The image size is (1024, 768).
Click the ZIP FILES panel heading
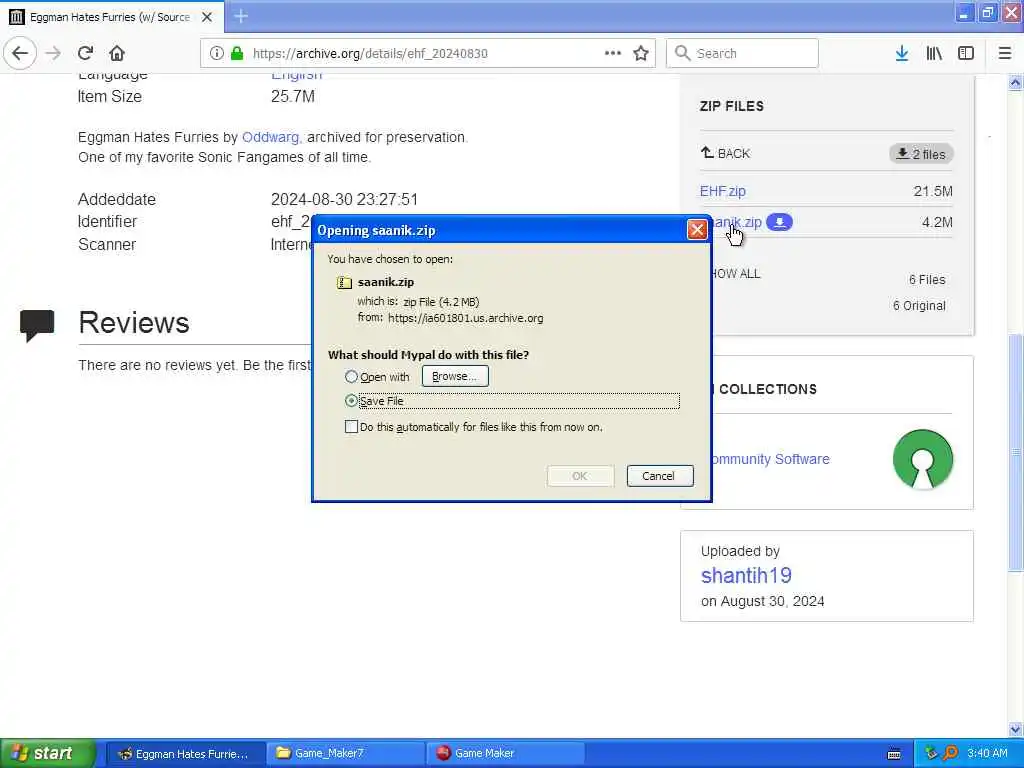[x=731, y=106]
